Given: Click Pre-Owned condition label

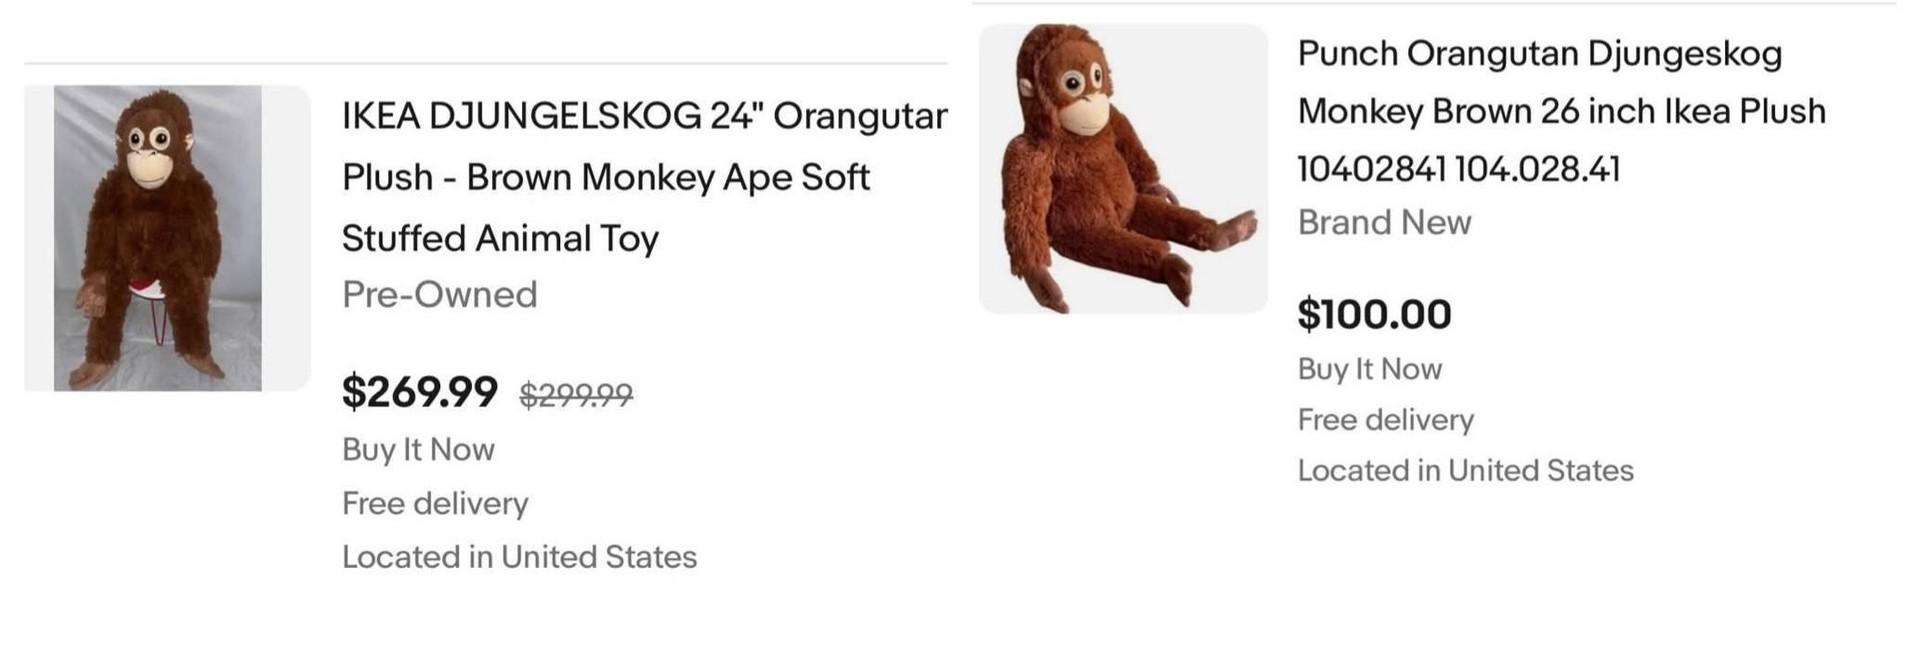Looking at the screenshot, I should pyautogui.click(x=440, y=294).
